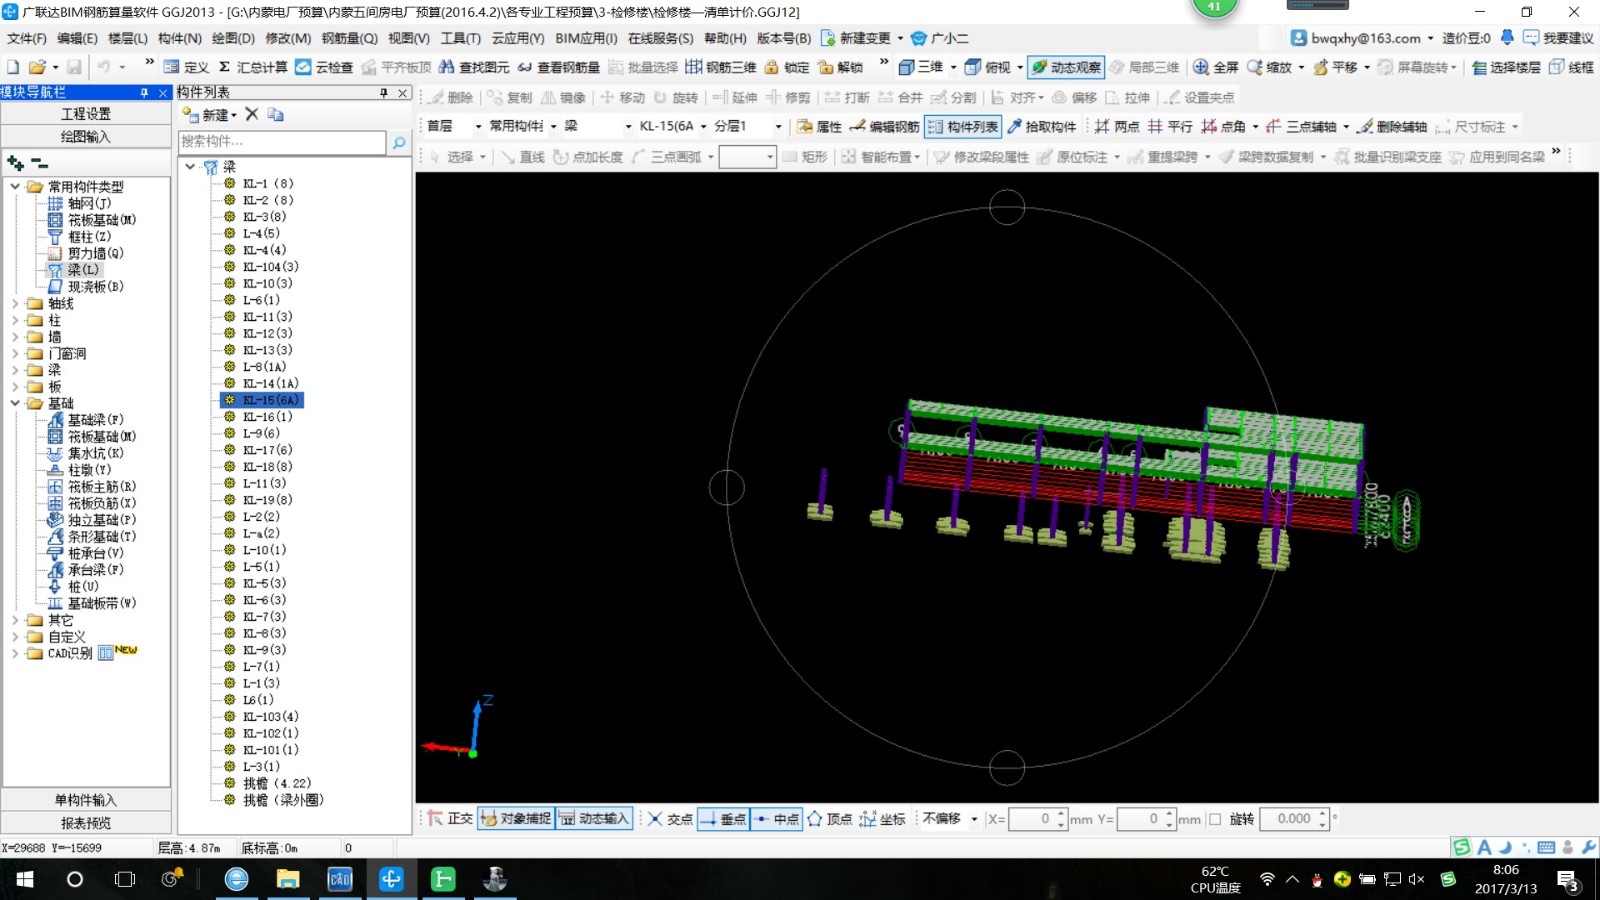Open the 云应用(Y) menu
The width and height of the screenshot is (1600, 900).
coord(518,38)
